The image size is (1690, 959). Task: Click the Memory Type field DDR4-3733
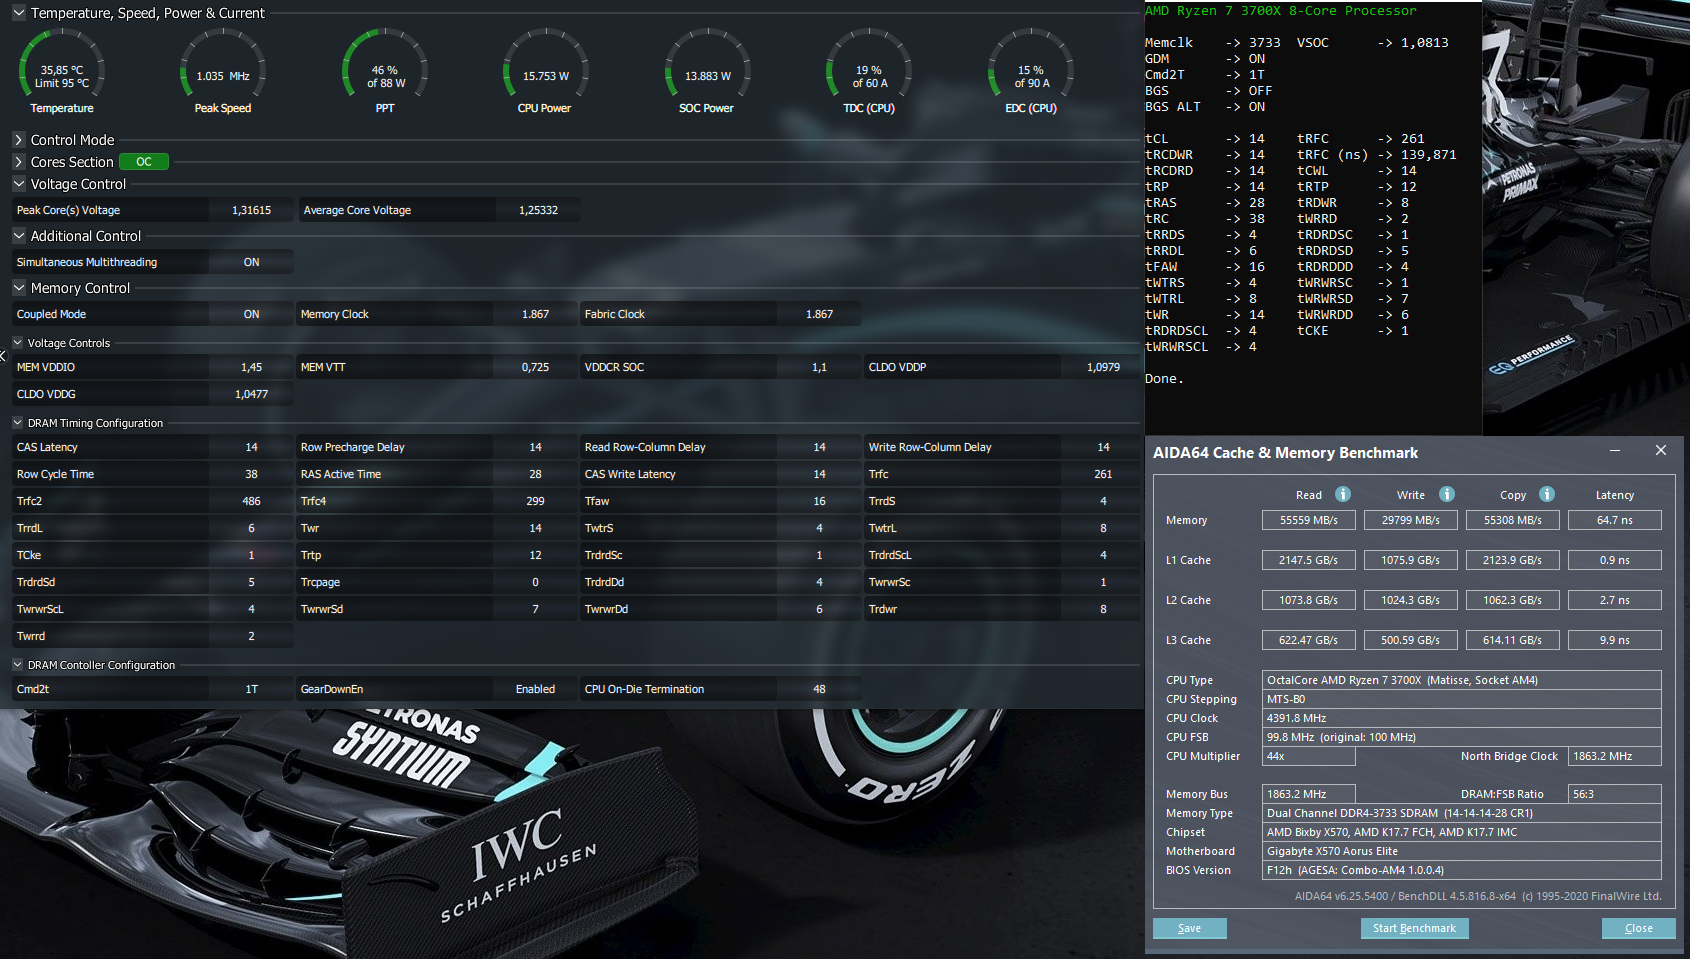tap(1461, 813)
